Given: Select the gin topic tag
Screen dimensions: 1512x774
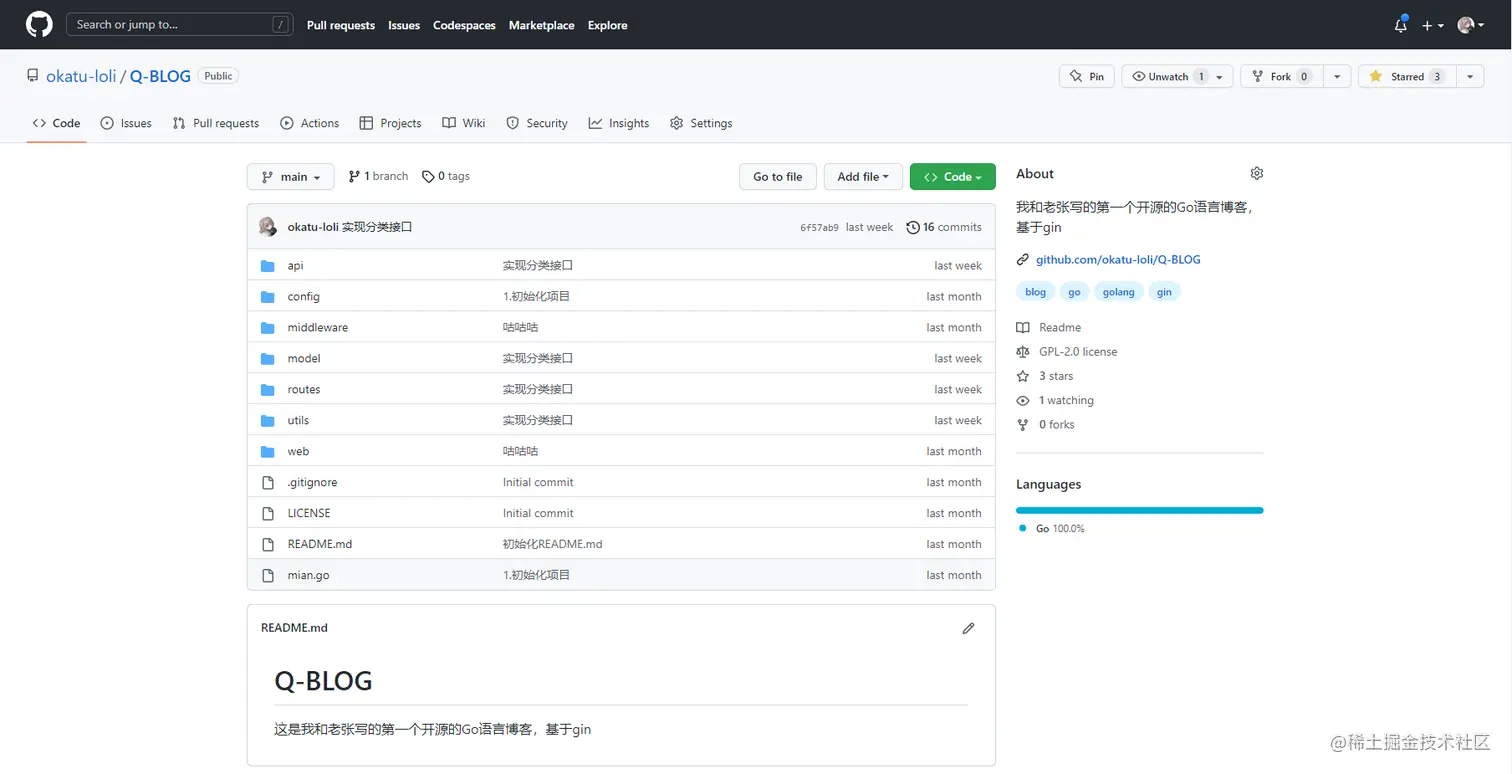Looking at the screenshot, I should point(1164,292).
